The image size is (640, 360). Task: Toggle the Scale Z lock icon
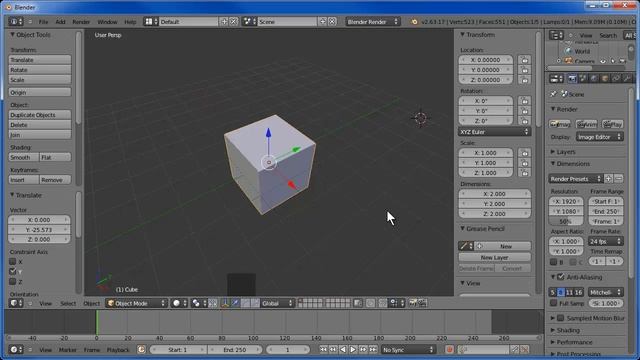coord(524,173)
